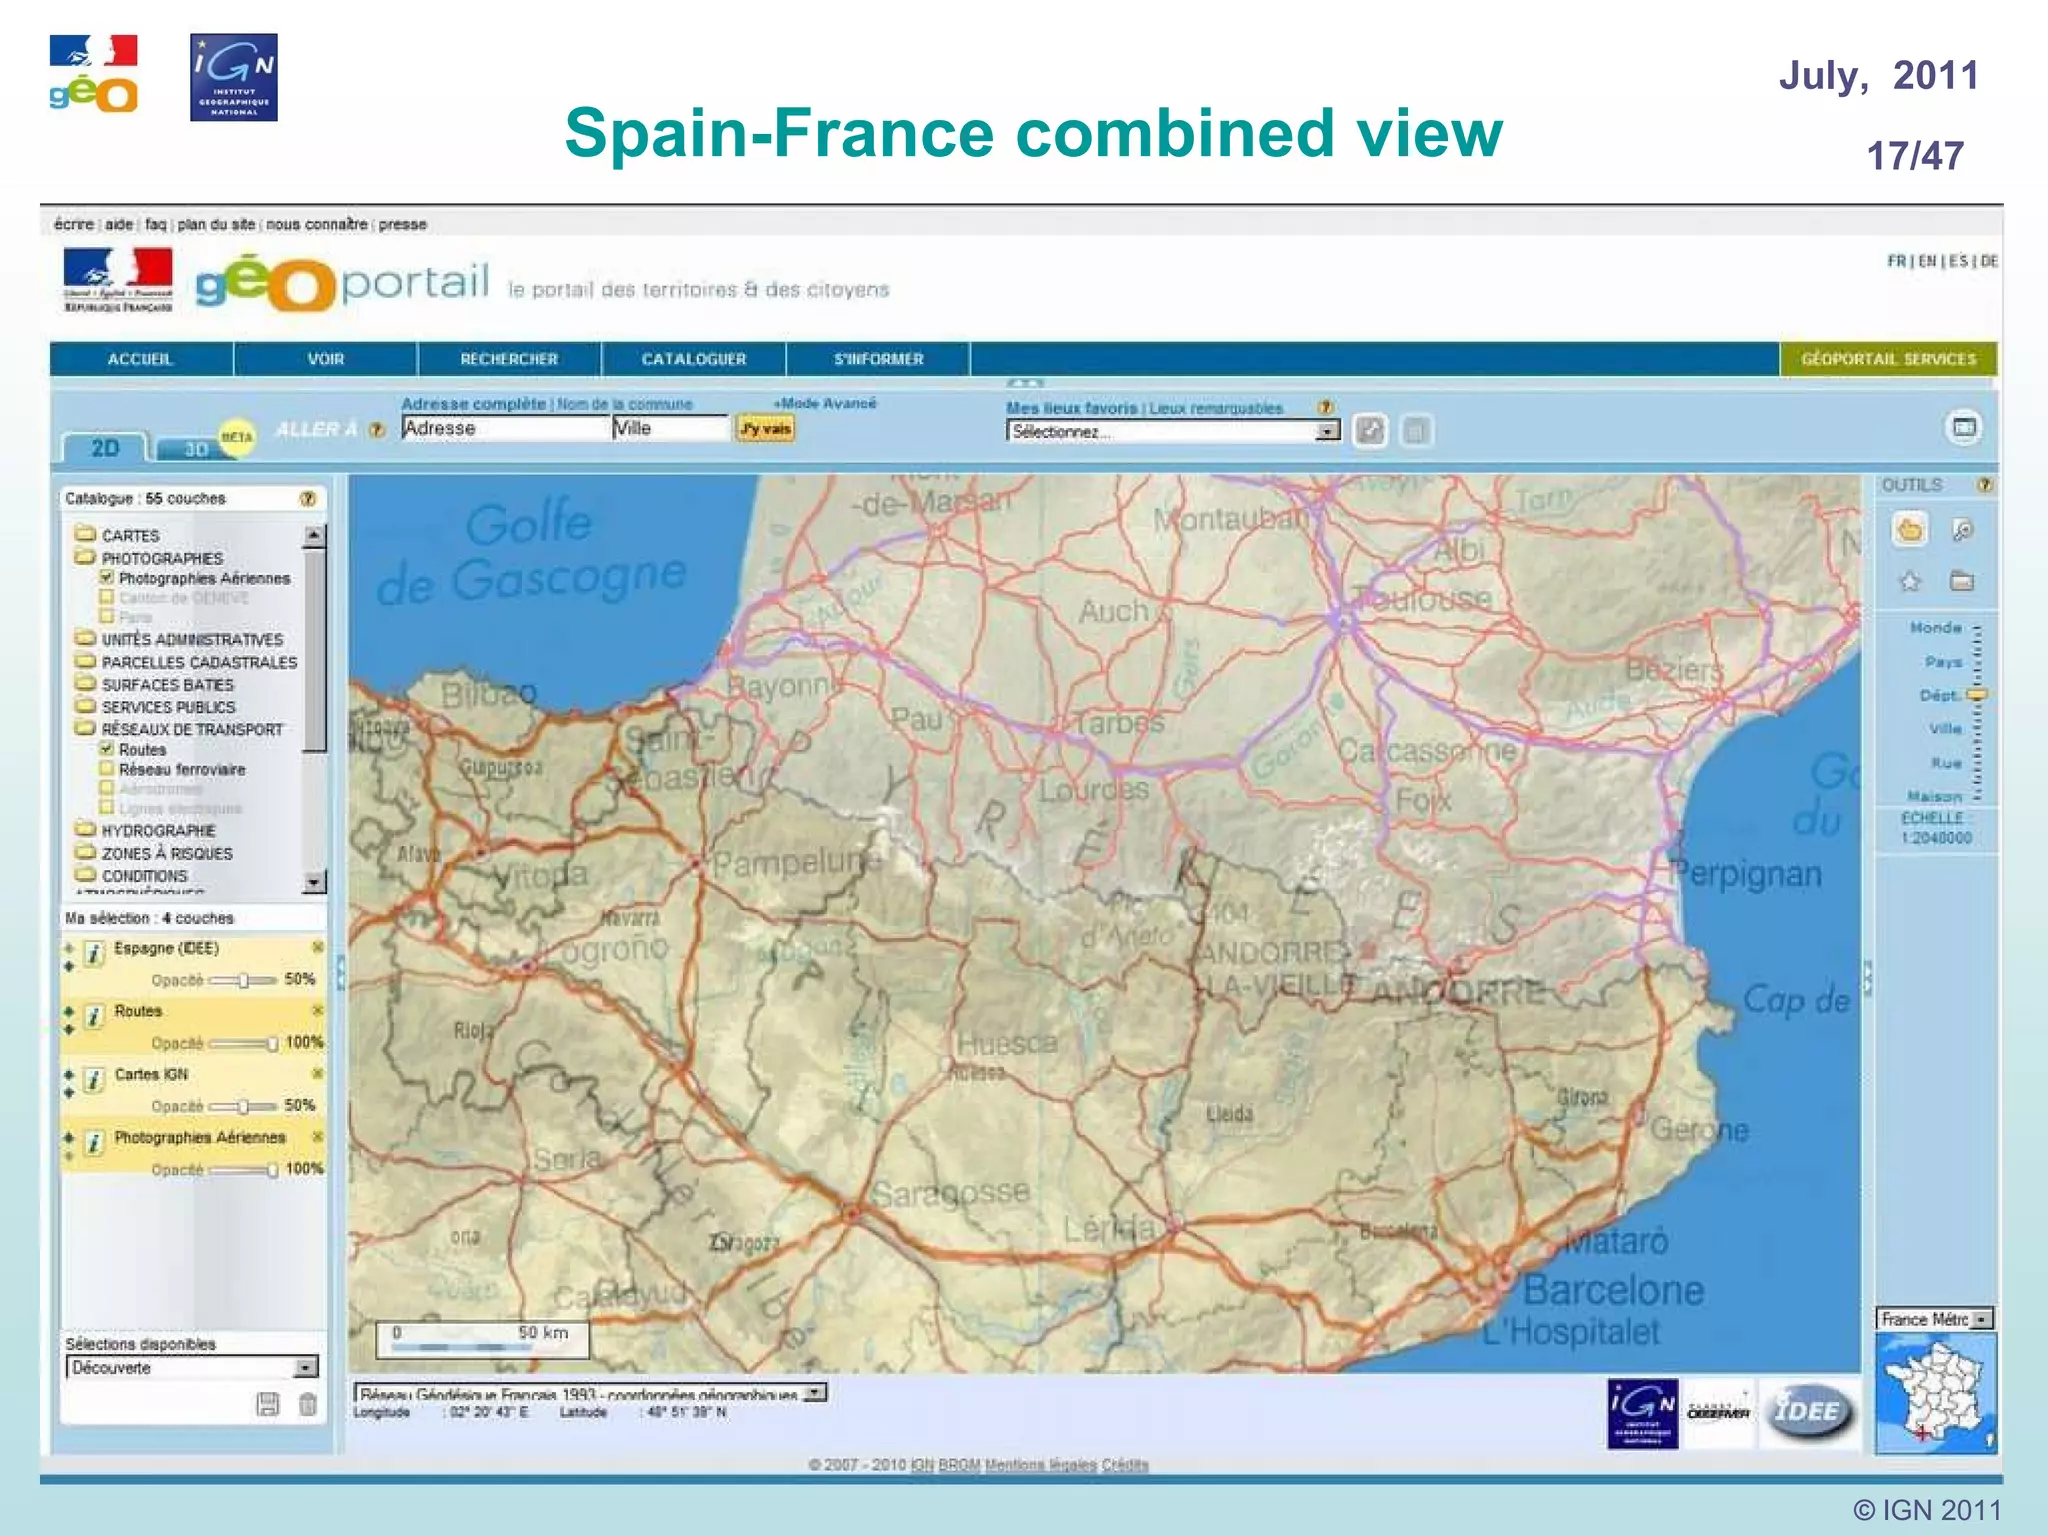Click the zoom level slider at Dépt.
This screenshot has height=1536, width=2048.
coord(1977,694)
